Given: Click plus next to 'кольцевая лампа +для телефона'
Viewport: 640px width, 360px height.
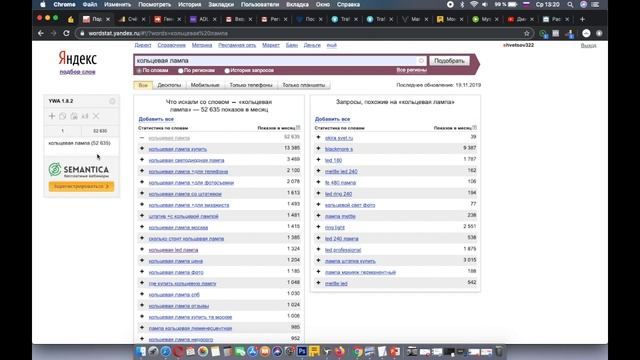Looking at the screenshot, I should point(142,171).
